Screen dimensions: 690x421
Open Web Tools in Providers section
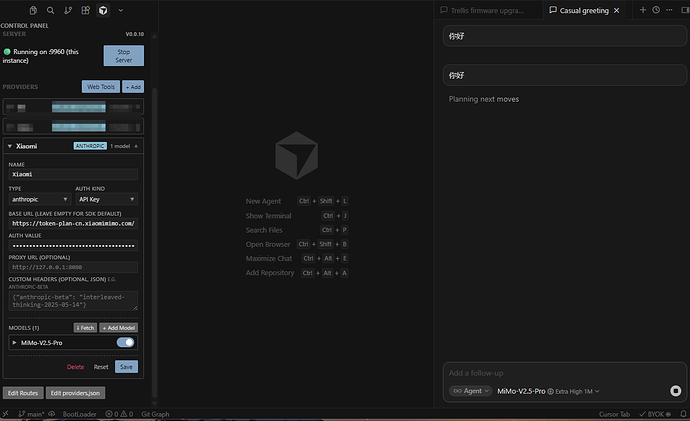[x=101, y=87]
